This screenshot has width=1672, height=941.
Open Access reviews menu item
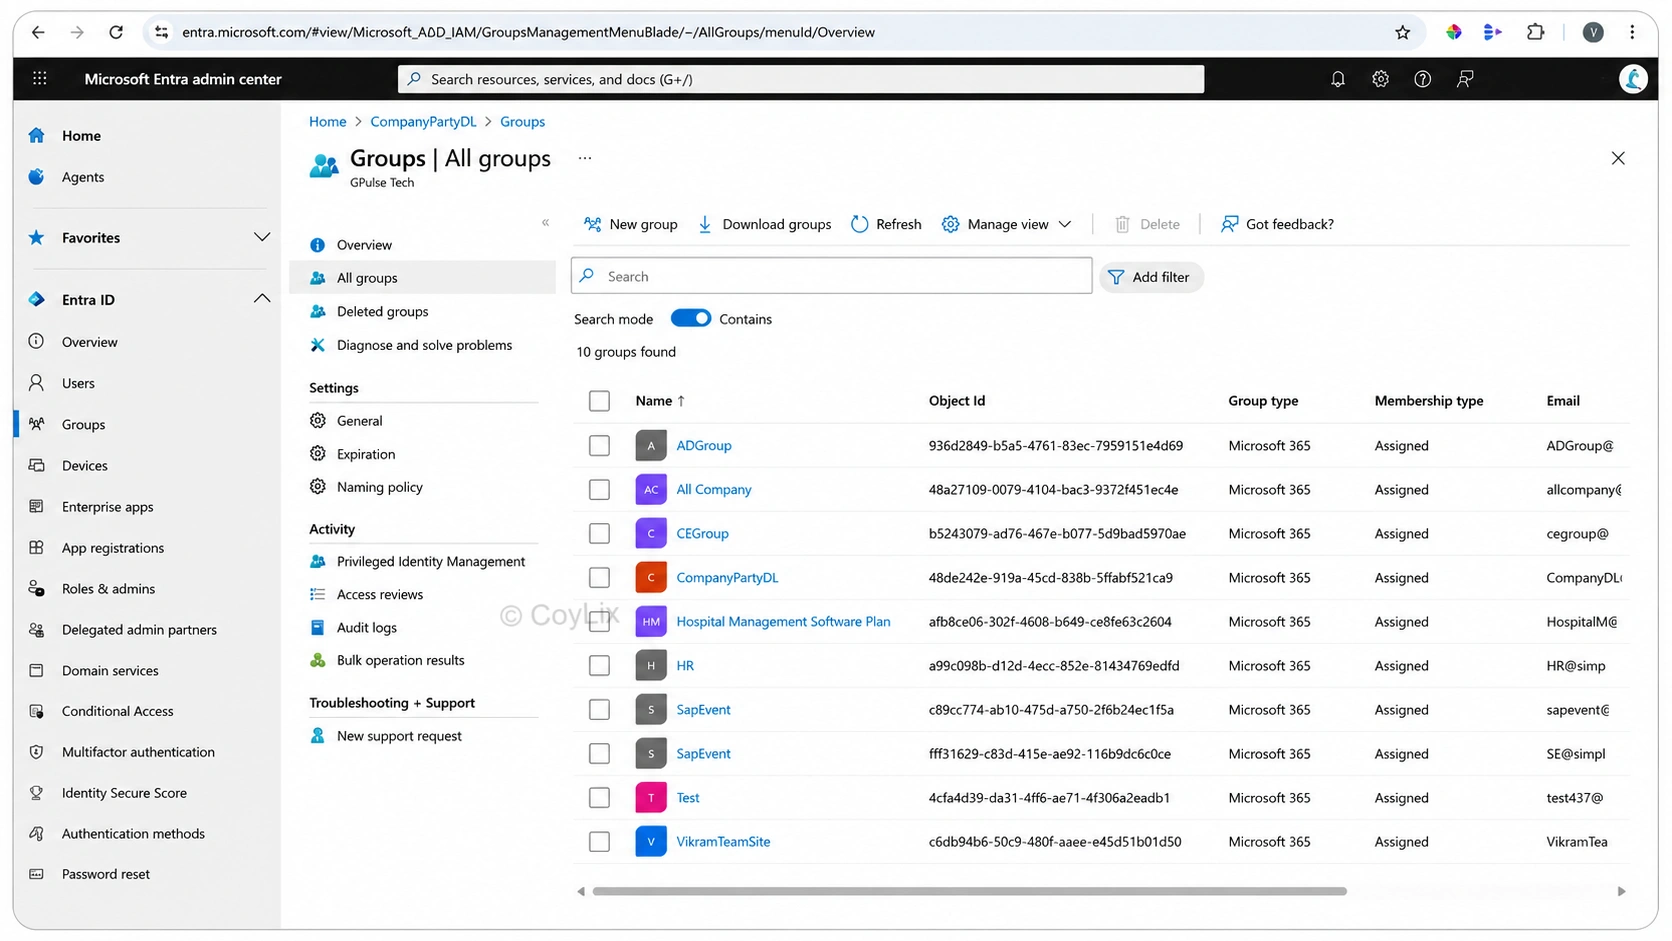click(379, 594)
